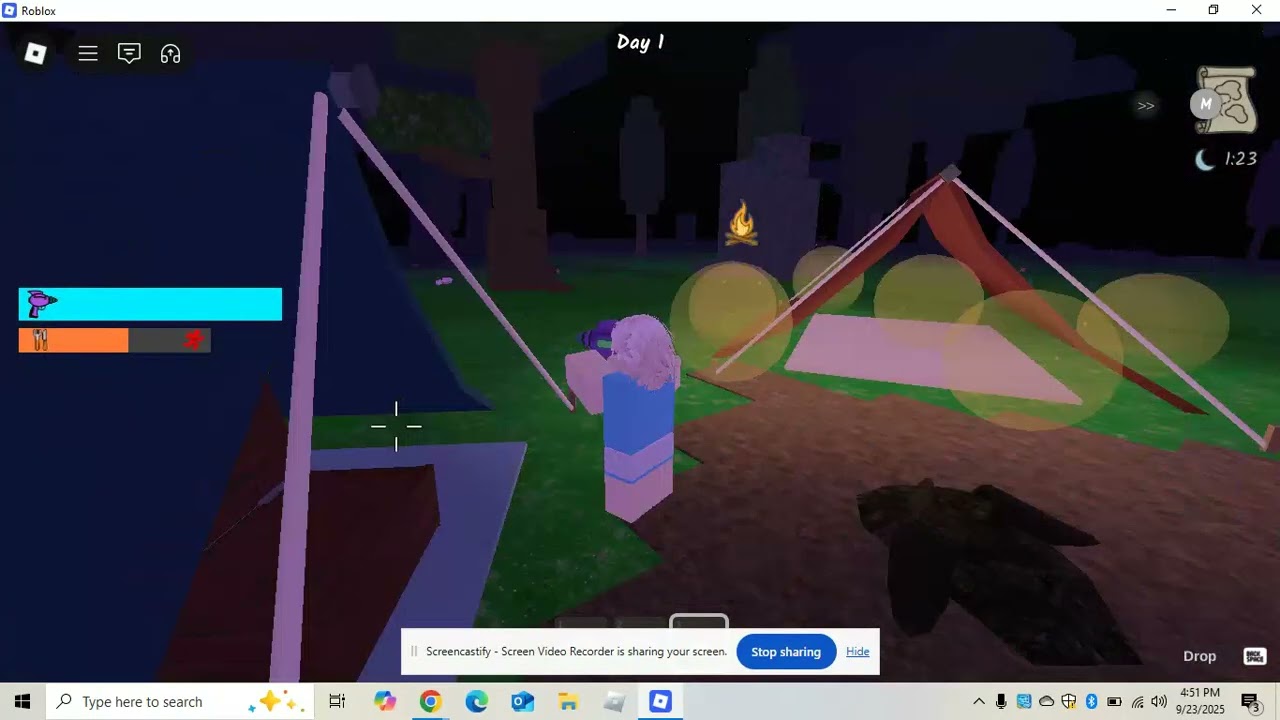Open the hamburger menu in Roblox

coord(88,54)
